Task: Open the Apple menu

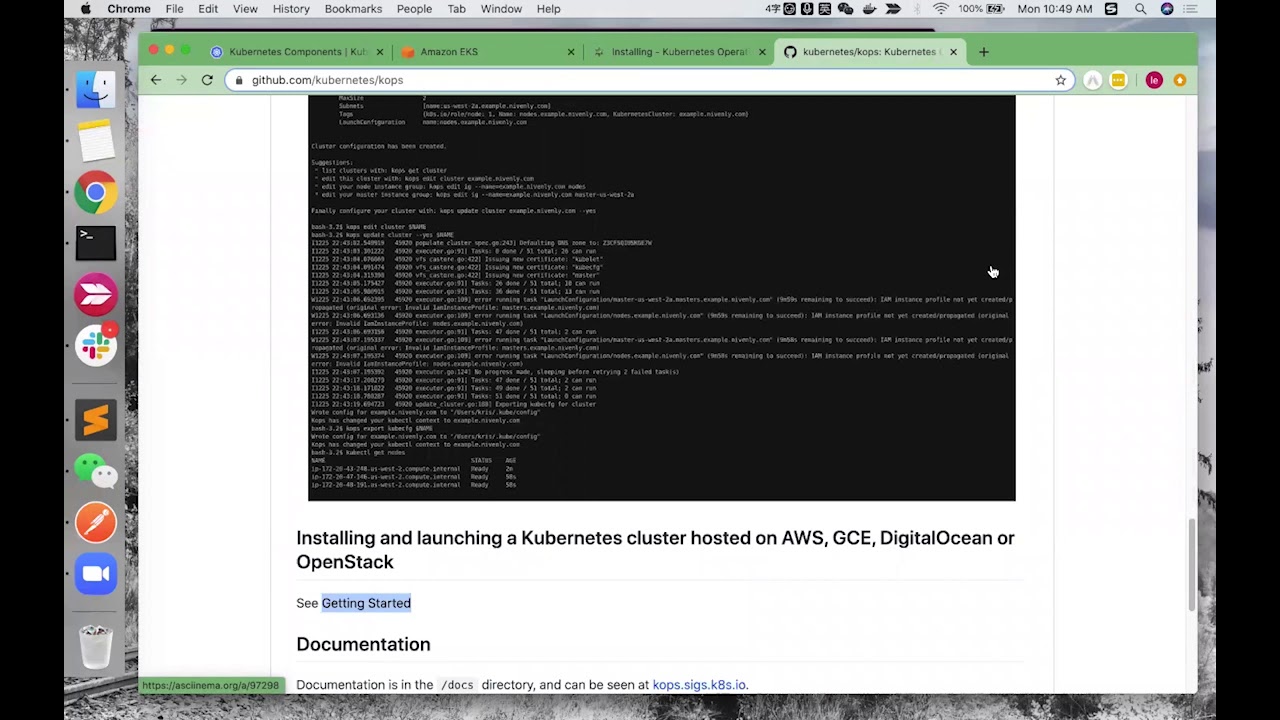Action: tap(85, 9)
